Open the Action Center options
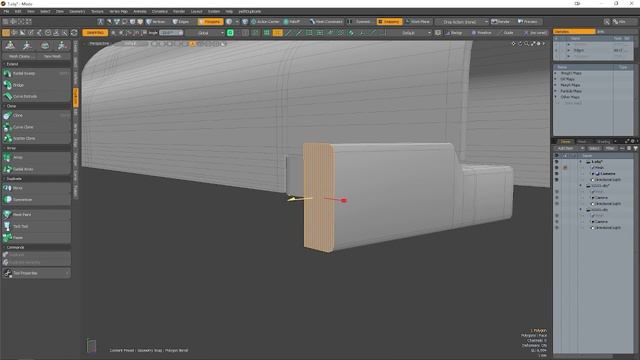Image resolution: width=640 pixels, height=360 pixels. coord(265,22)
